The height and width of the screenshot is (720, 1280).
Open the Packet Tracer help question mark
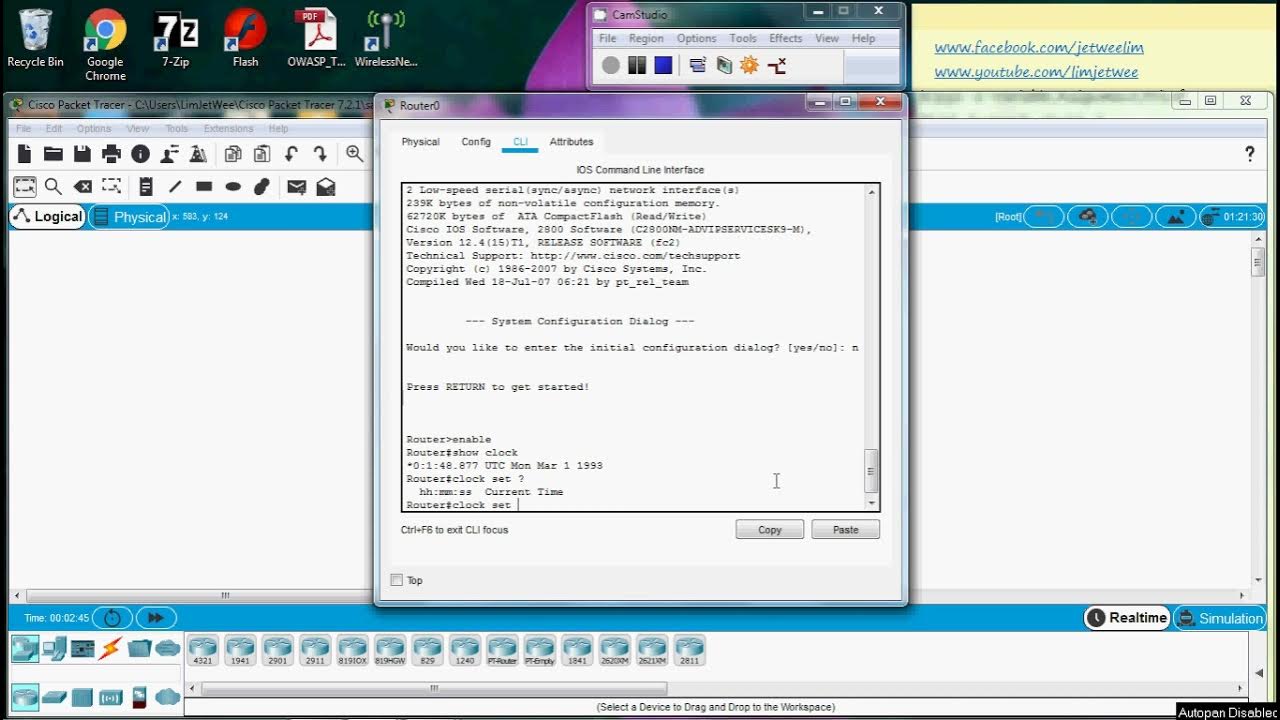click(x=1249, y=154)
